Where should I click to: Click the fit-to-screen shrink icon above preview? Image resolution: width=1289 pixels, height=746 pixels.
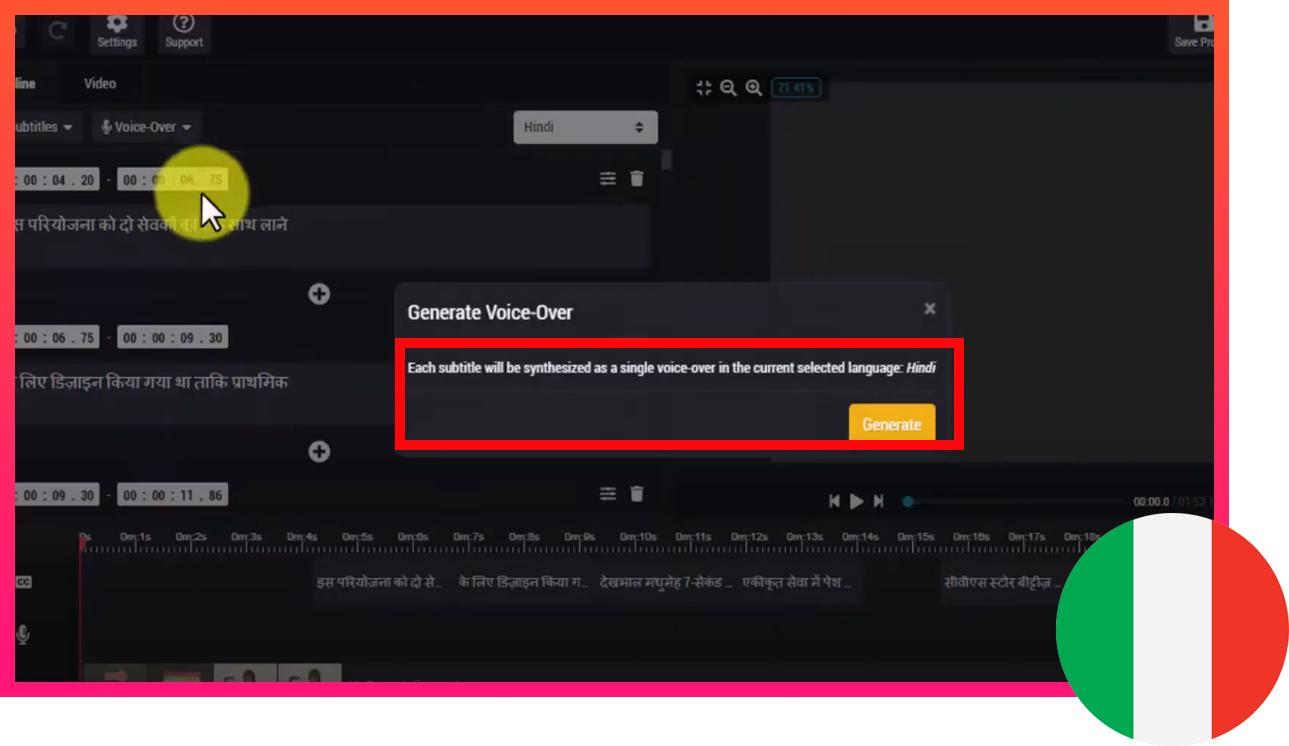[704, 88]
